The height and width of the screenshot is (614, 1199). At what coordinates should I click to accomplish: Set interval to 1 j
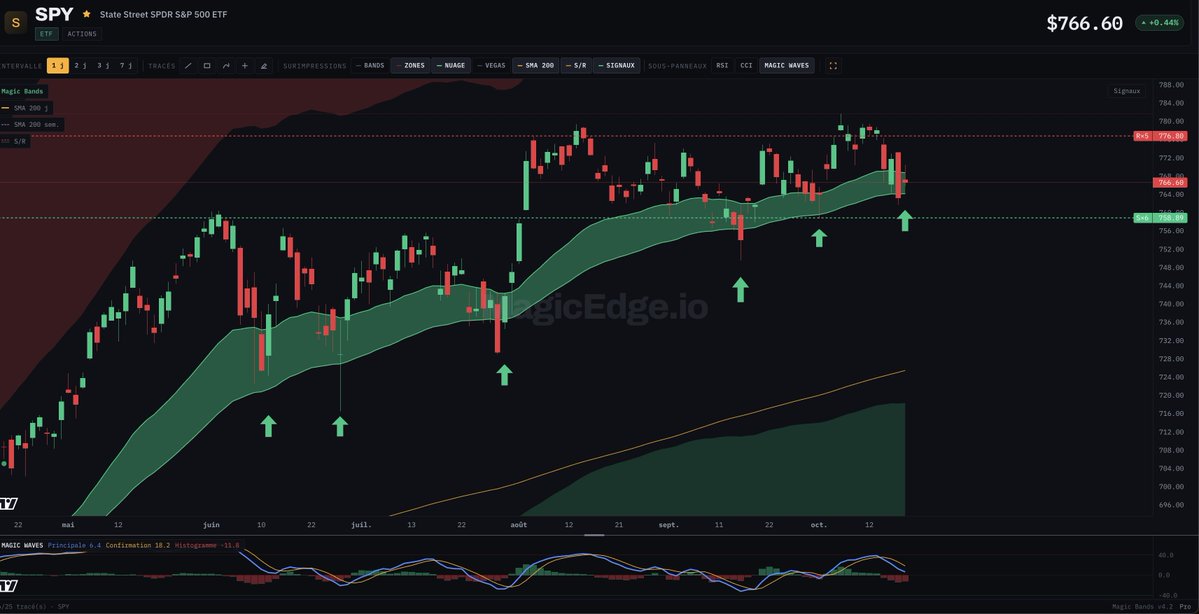point(58,66)
